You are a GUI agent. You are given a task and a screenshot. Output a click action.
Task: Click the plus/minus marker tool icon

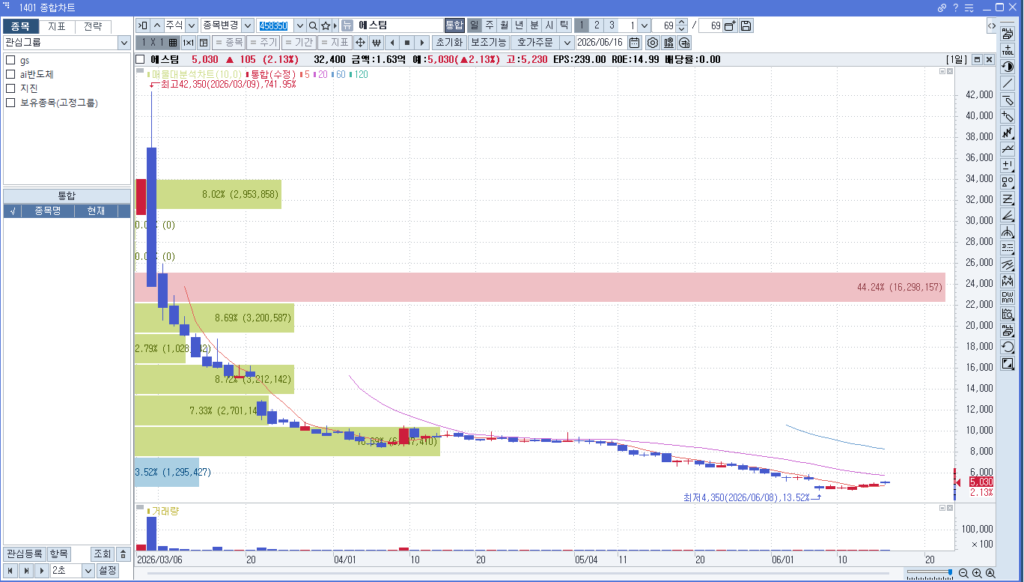1008,165
